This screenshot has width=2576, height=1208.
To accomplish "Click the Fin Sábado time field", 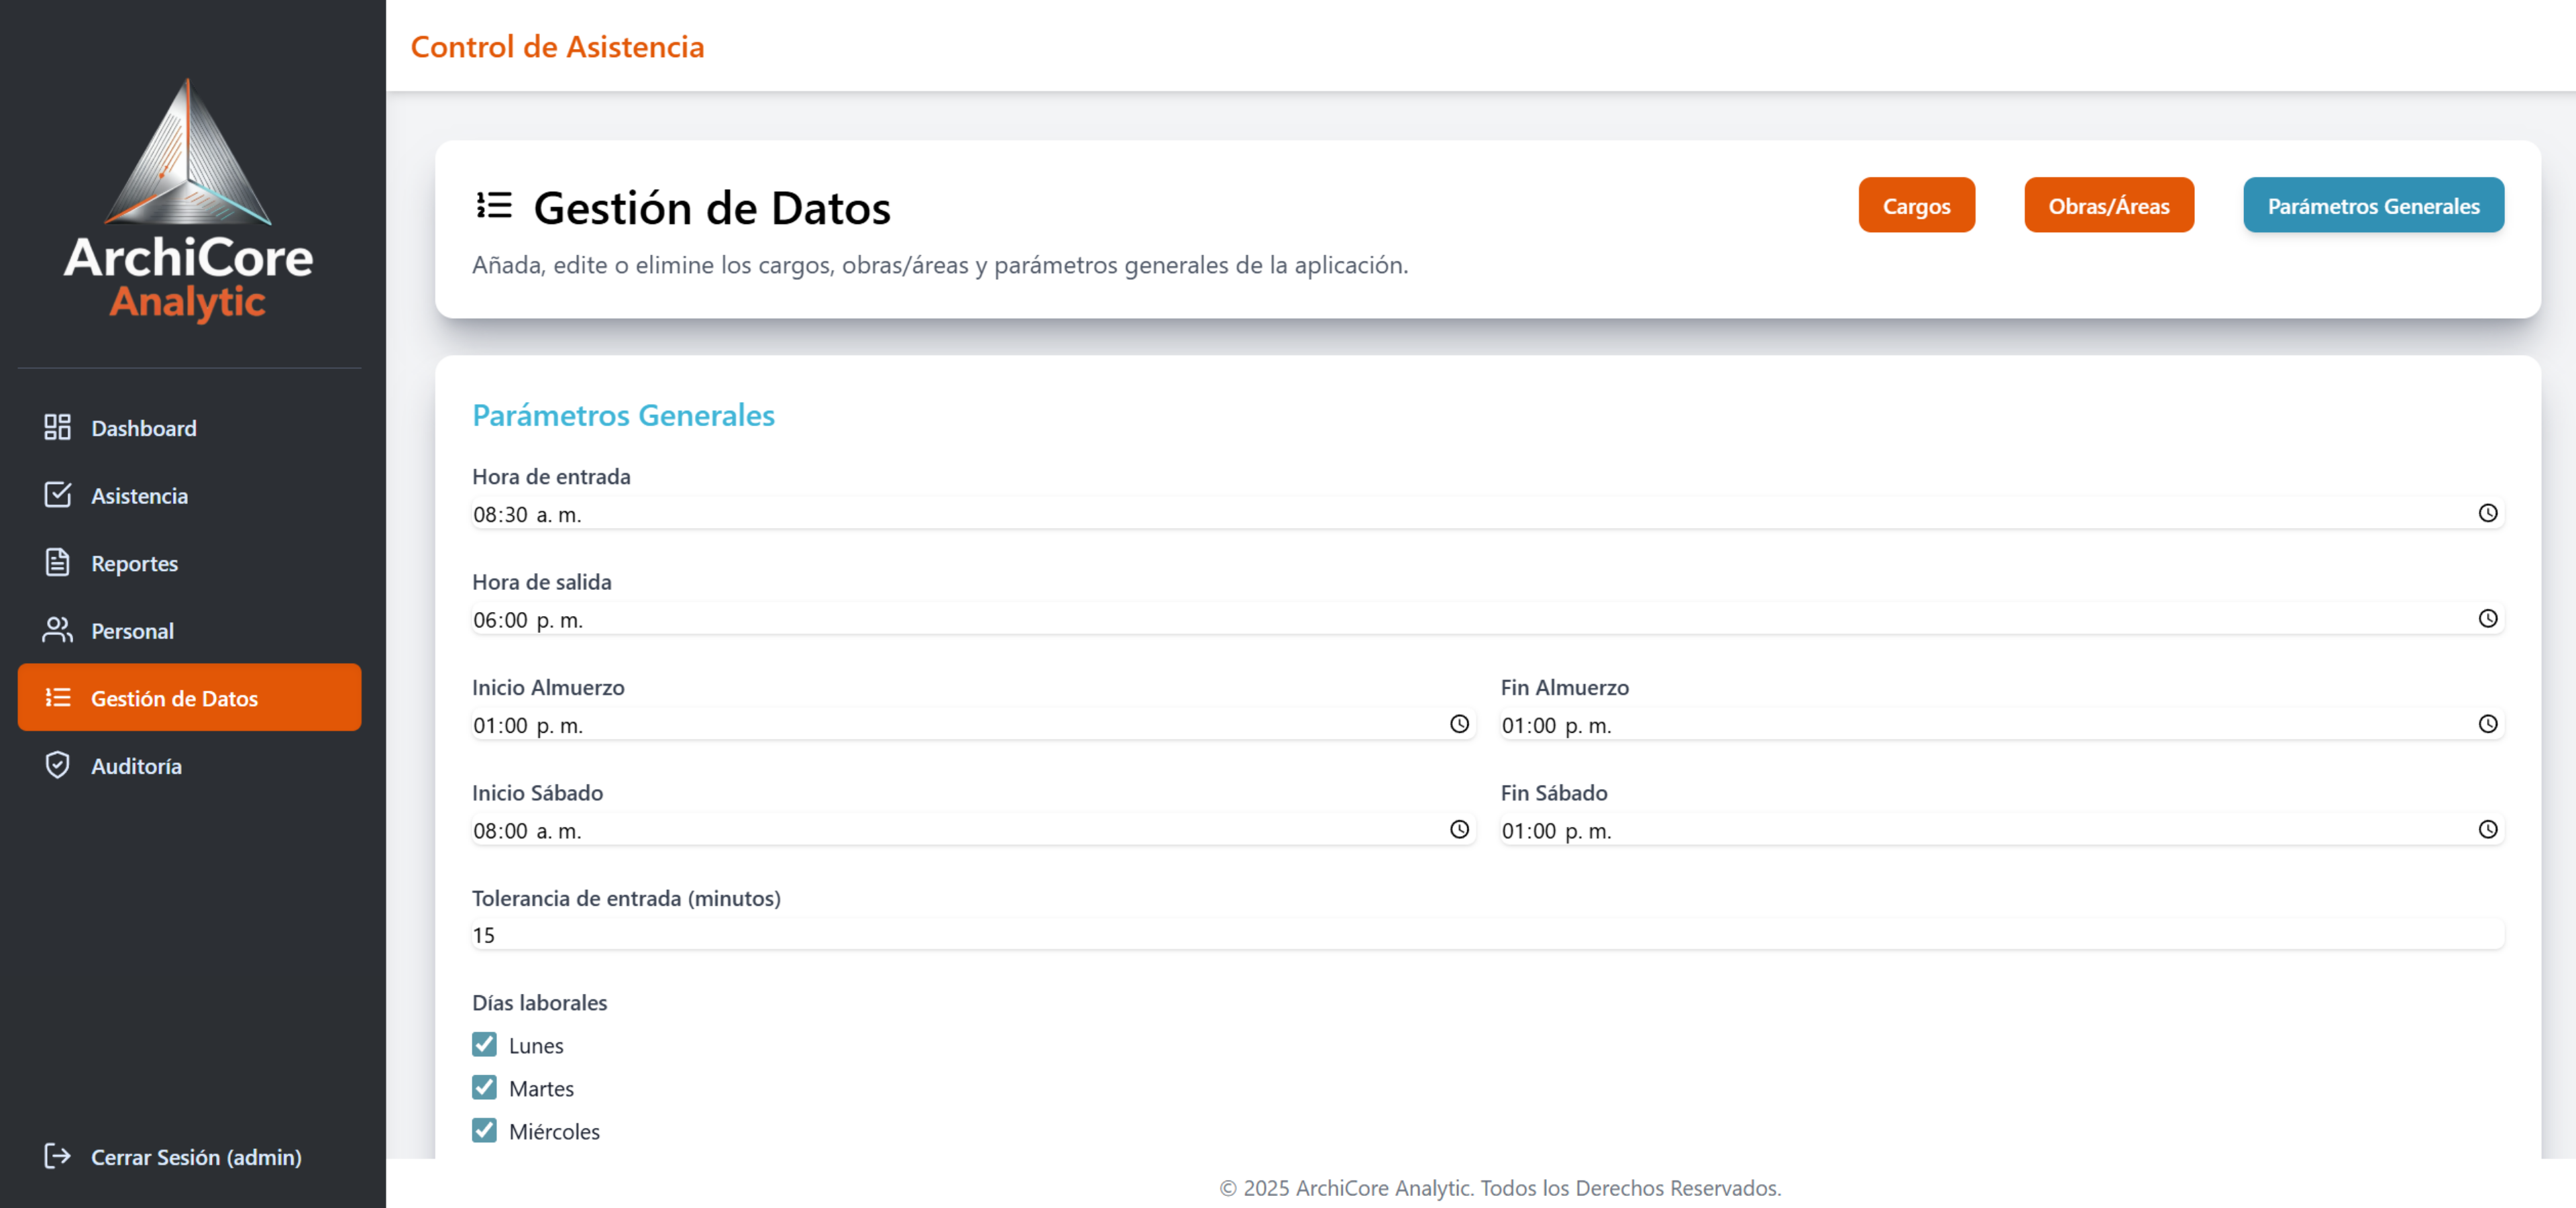I will [2002, 830].
